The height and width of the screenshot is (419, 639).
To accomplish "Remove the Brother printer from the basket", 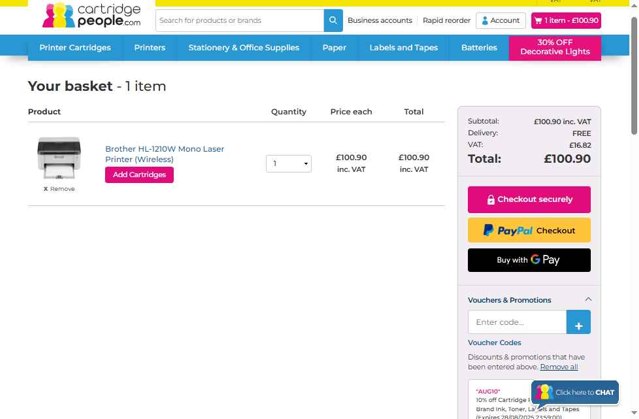I will coord(59,189).
